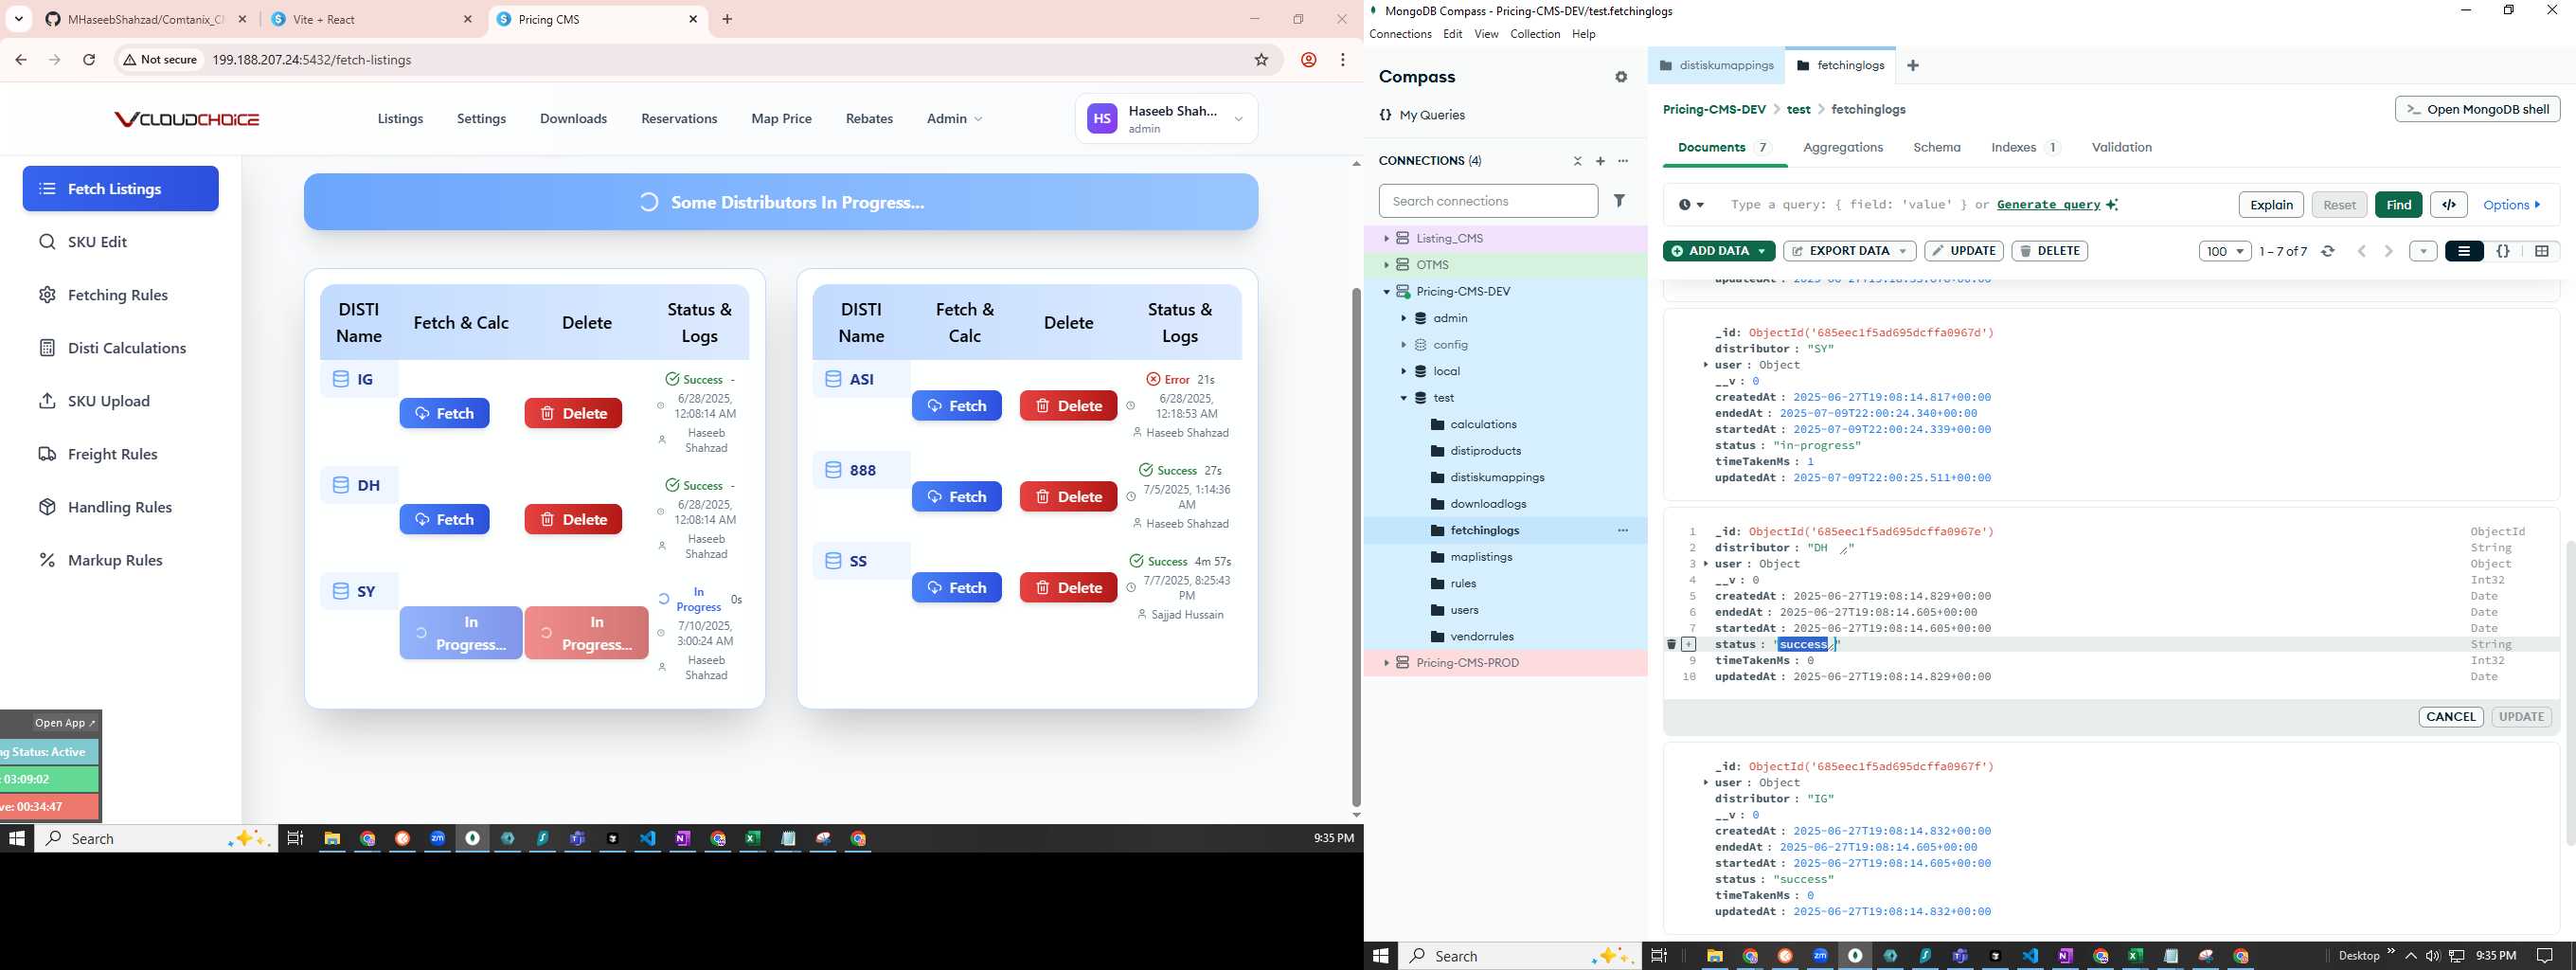Switch to Aggregations tab

(1842, 147)
